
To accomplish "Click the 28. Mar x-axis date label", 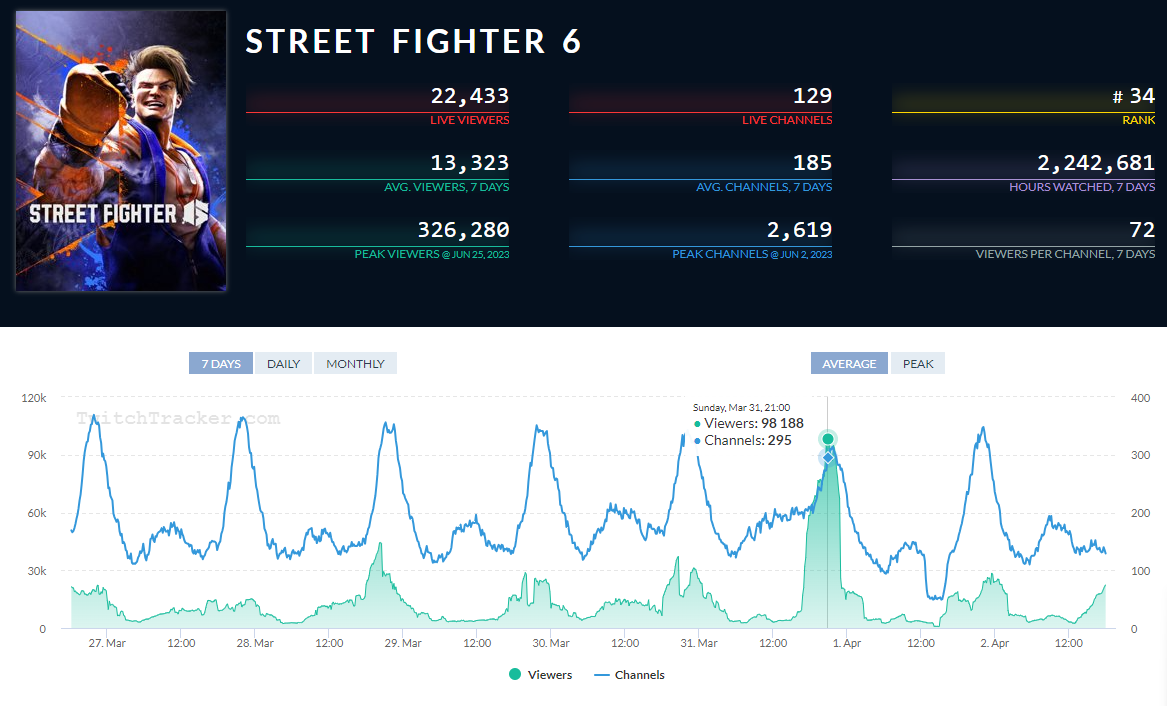I will (x=255, y=643).
